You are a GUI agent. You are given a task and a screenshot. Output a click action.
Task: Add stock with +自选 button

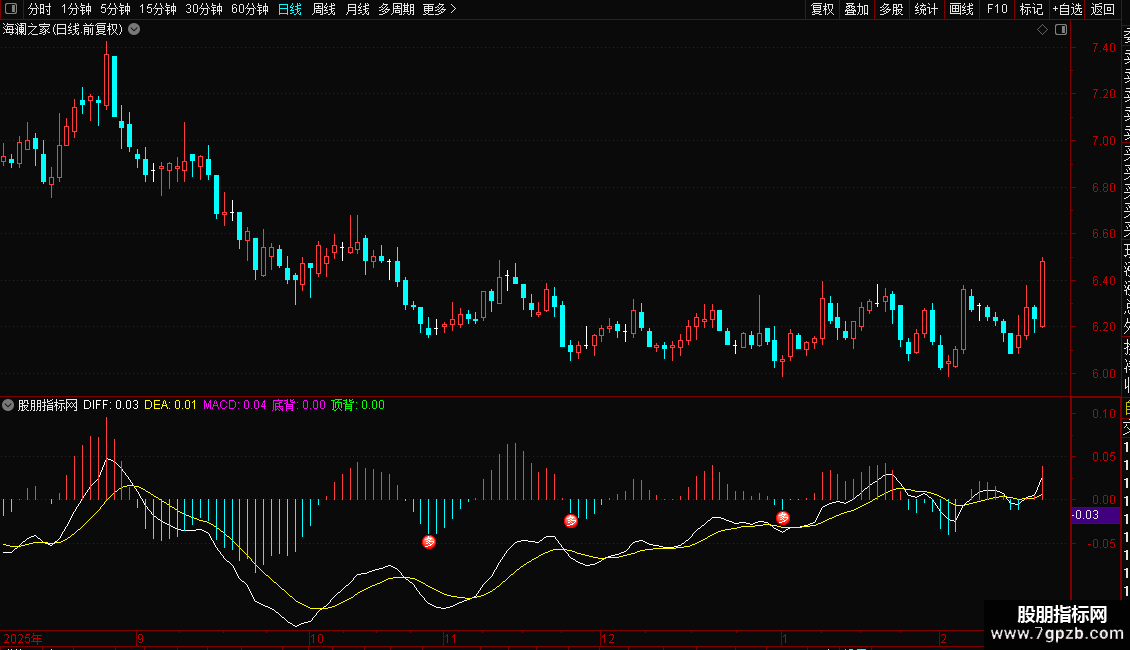coord(1067,9)
